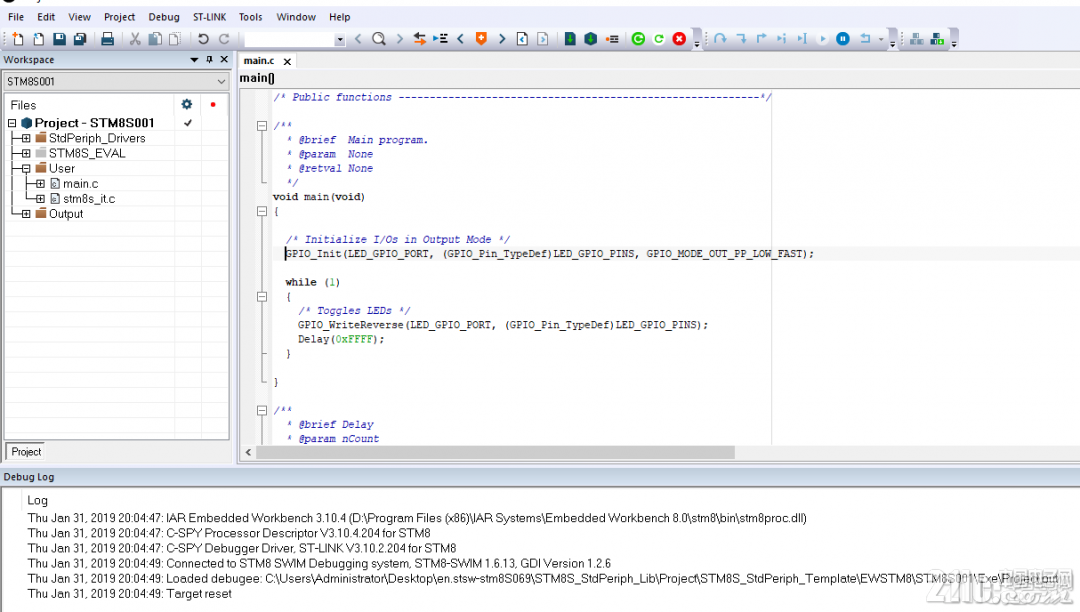
Task: Expand the Output folder
Action: coord(26,214)
